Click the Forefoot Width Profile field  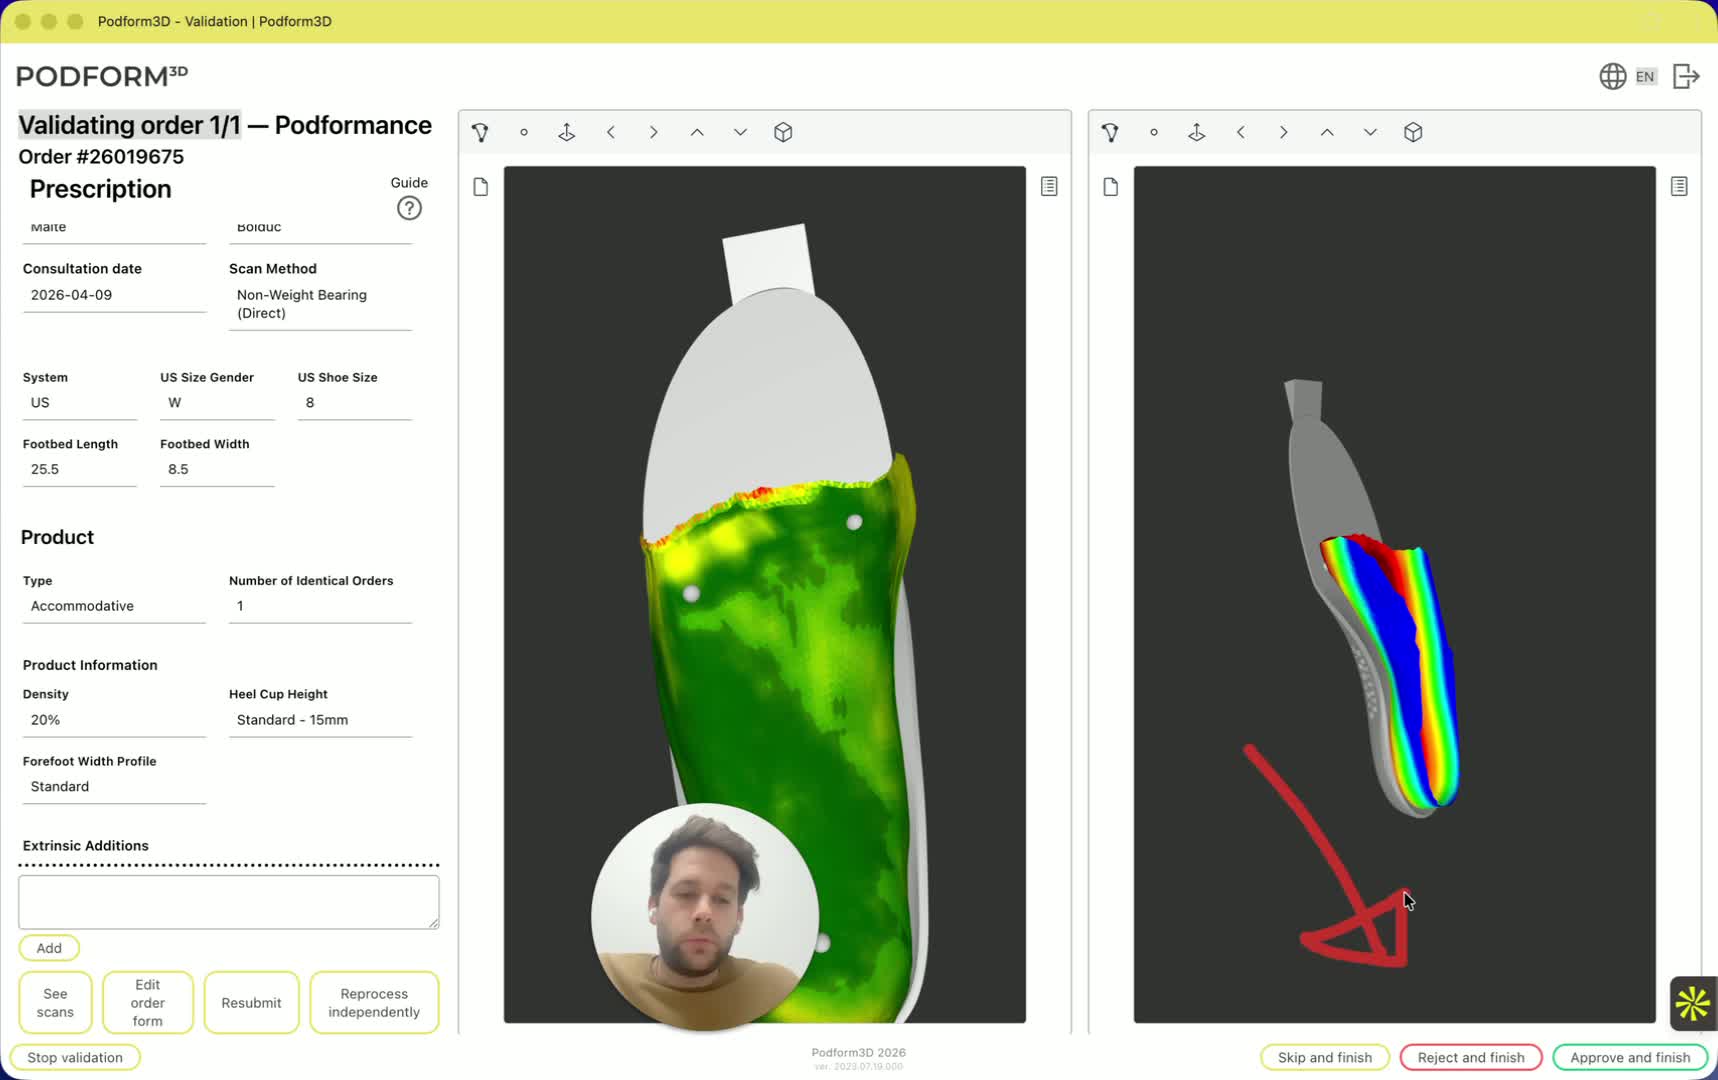pos(114,787)
